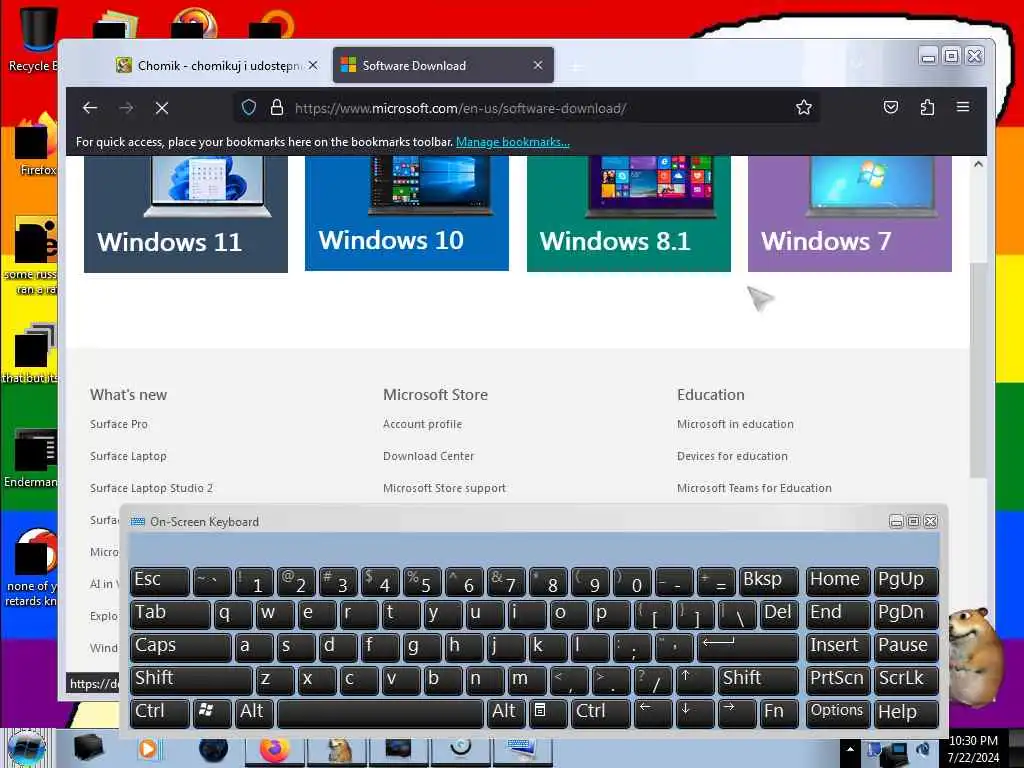Open Microsoft Store support link
Image resolution: width=1024 pixels, height=768 pixels.
tap(444, 488)
